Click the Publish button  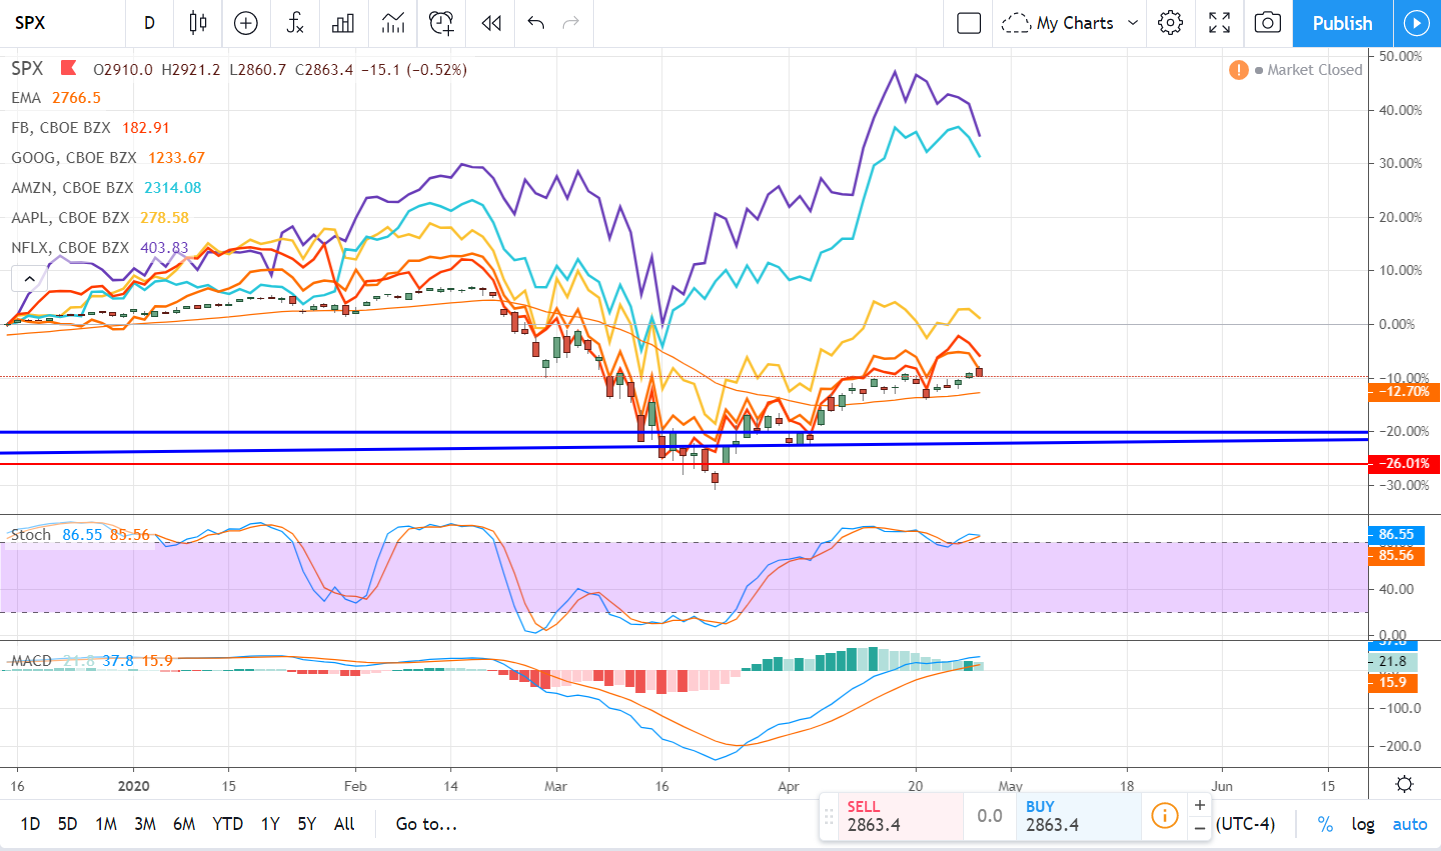pyautogui.click(x=1342, y=23)
